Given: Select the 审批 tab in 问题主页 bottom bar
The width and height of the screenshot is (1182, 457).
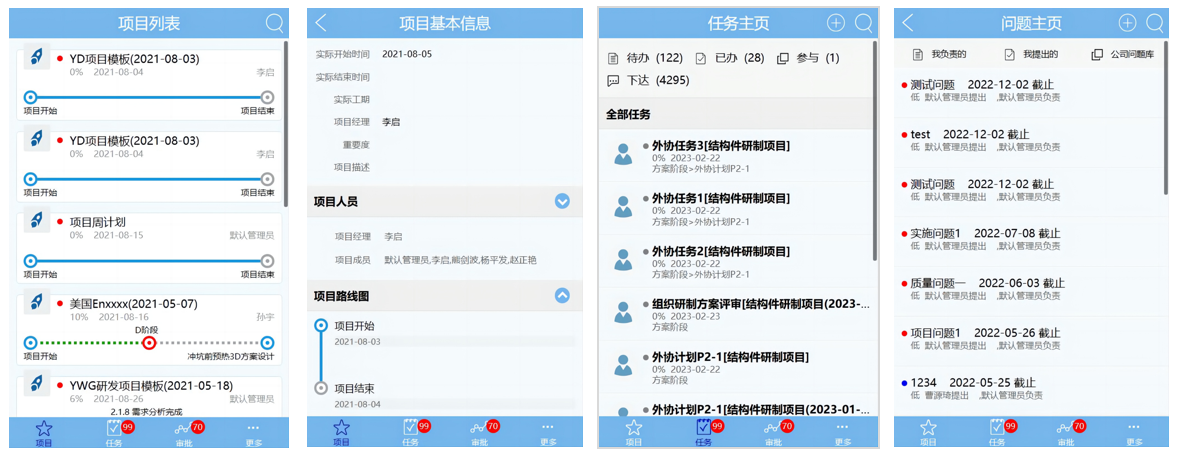Looking at the screenshot, I should (x=1067, y=432).
